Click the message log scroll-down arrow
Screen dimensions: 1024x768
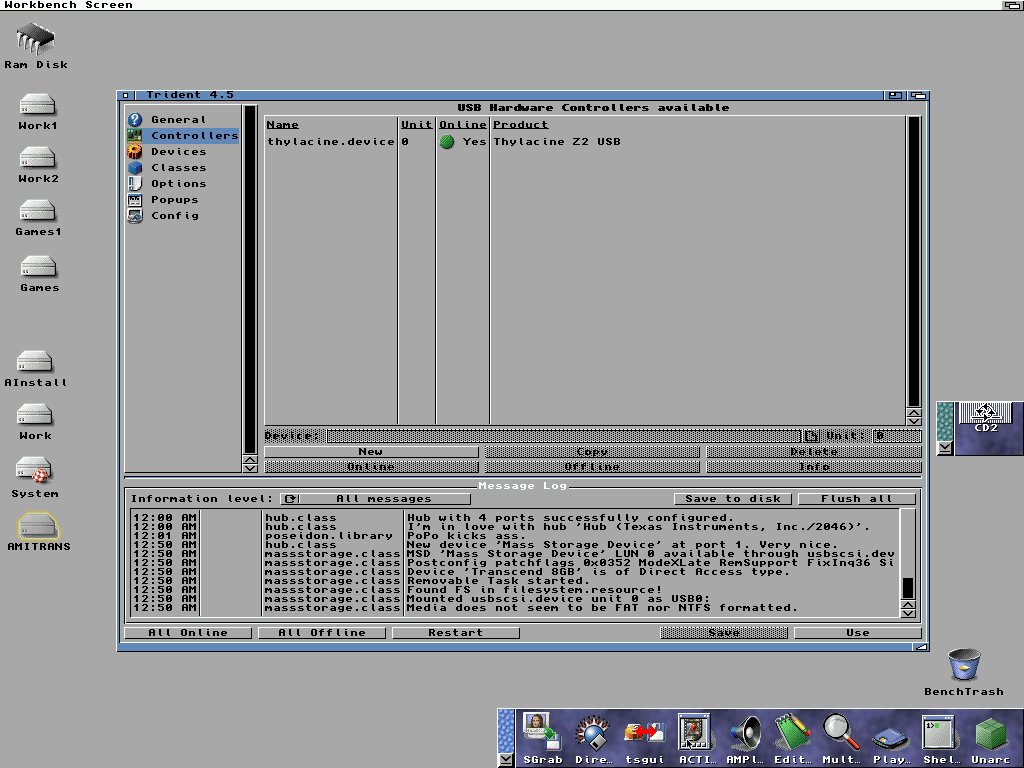(908, 613)
